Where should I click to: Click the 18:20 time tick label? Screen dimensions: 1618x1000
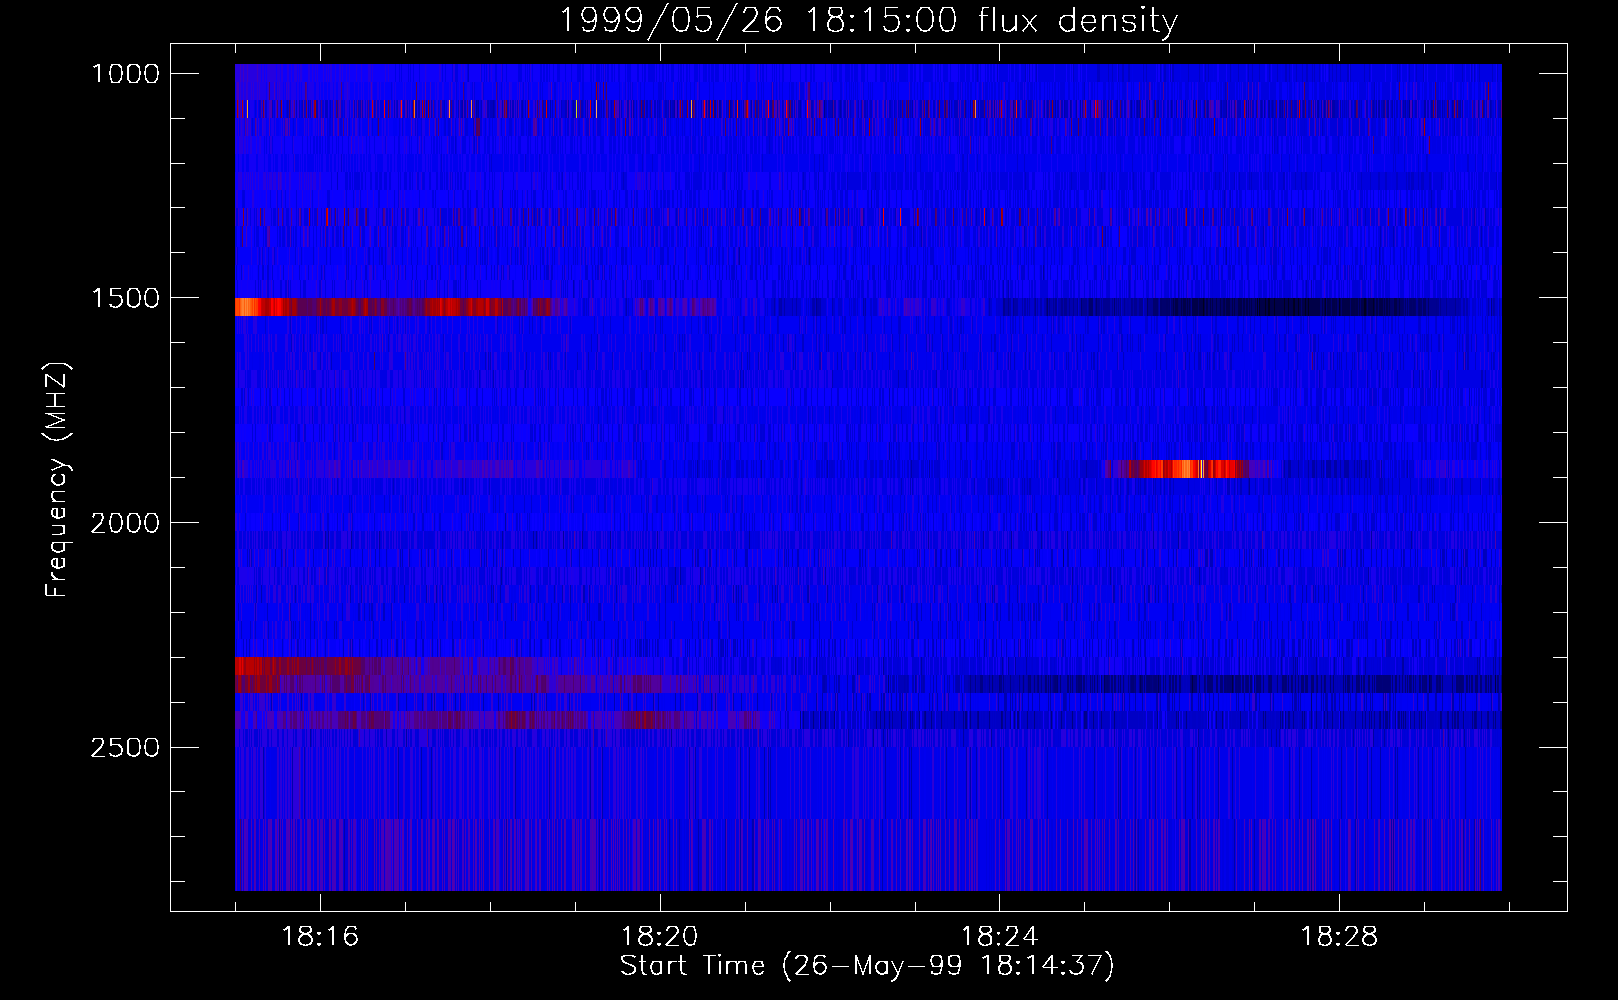[x=660, y=937]
